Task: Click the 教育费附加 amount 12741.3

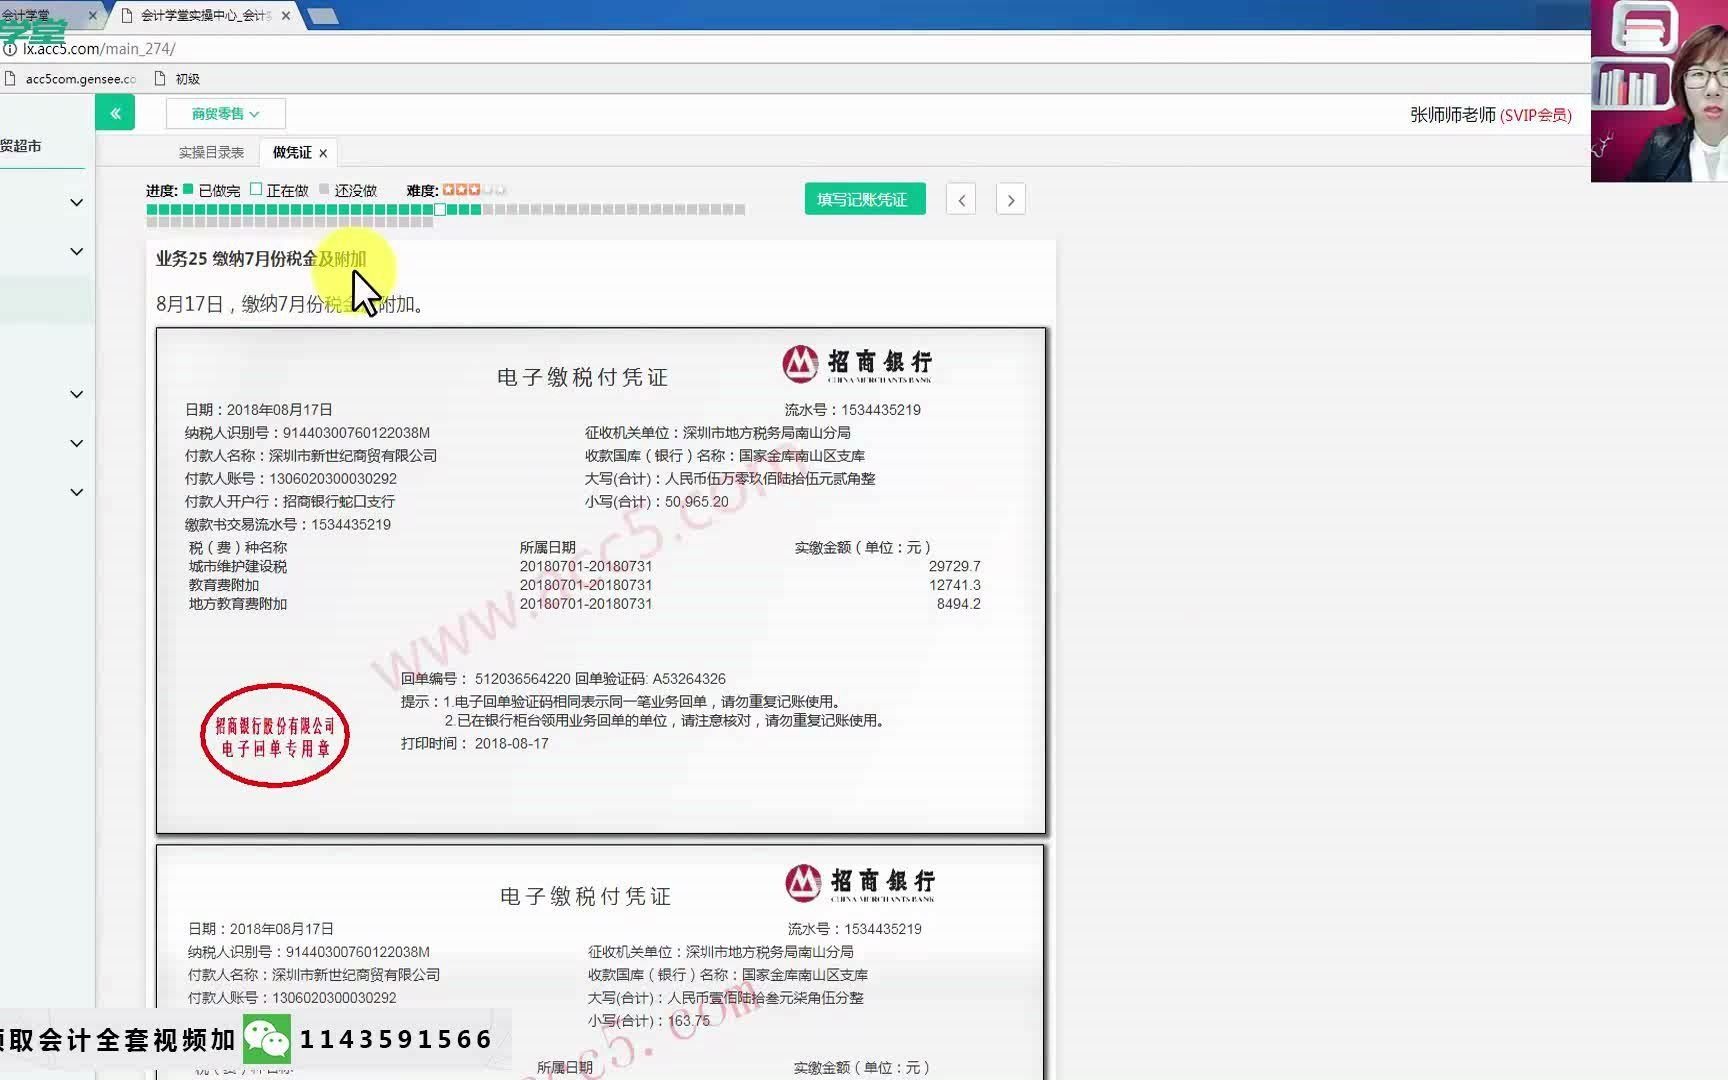Action: (954, 585)
